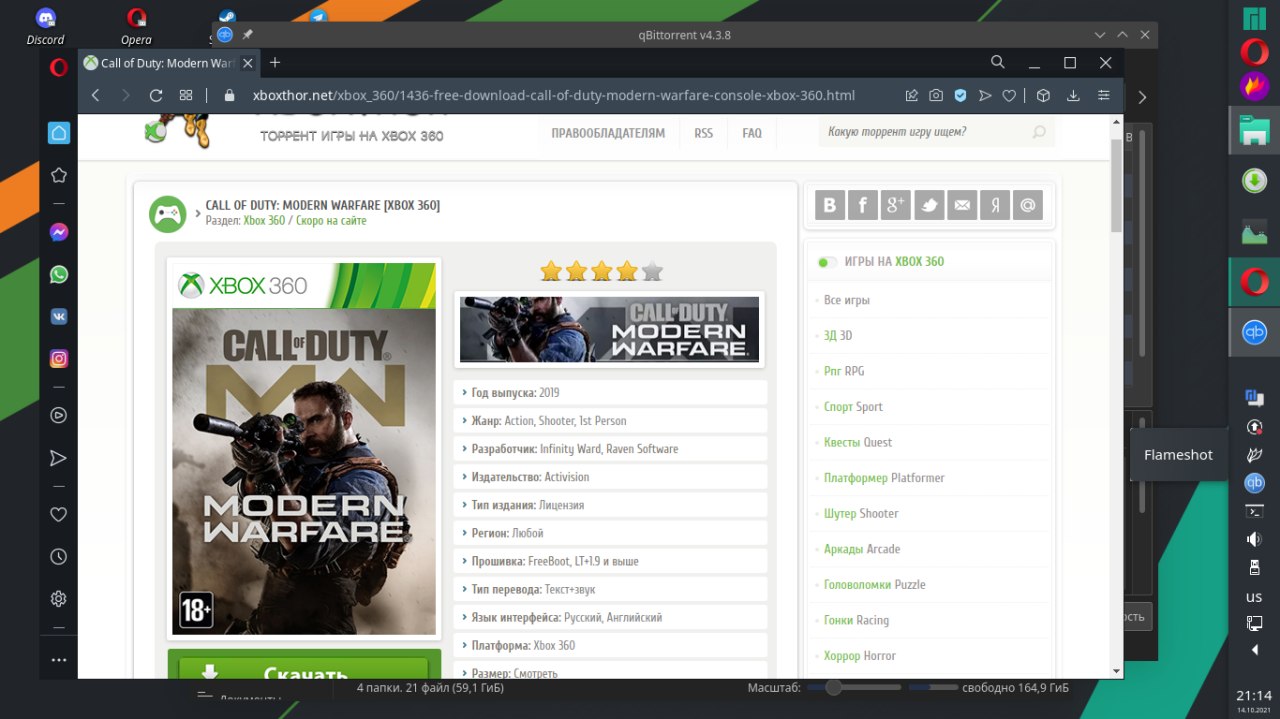Toggle ИГРЫ НА XBOX 360 switch

pyautogui.click(x=826, y=262)
